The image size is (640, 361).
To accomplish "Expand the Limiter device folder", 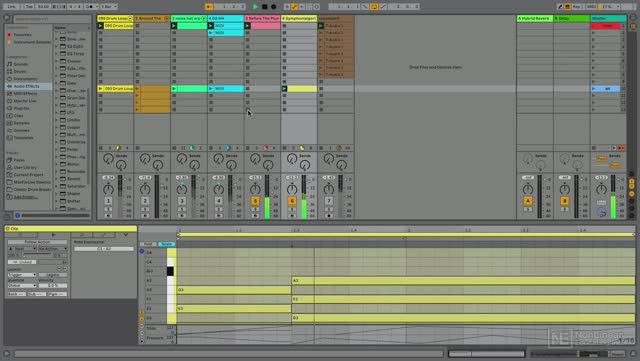I will coord(57,120).
